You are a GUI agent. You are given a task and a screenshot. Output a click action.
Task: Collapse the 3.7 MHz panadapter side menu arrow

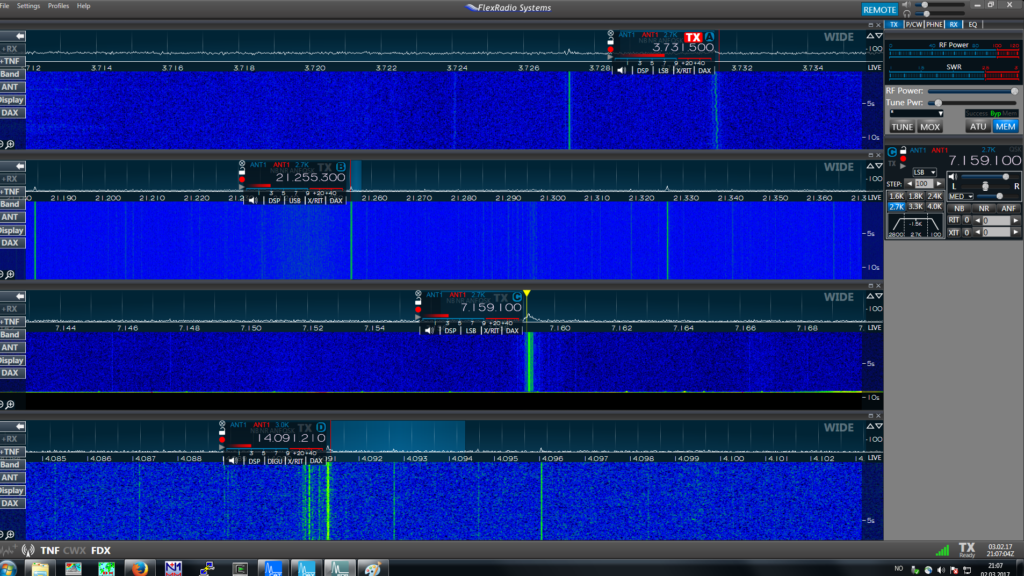click(19, 35)
